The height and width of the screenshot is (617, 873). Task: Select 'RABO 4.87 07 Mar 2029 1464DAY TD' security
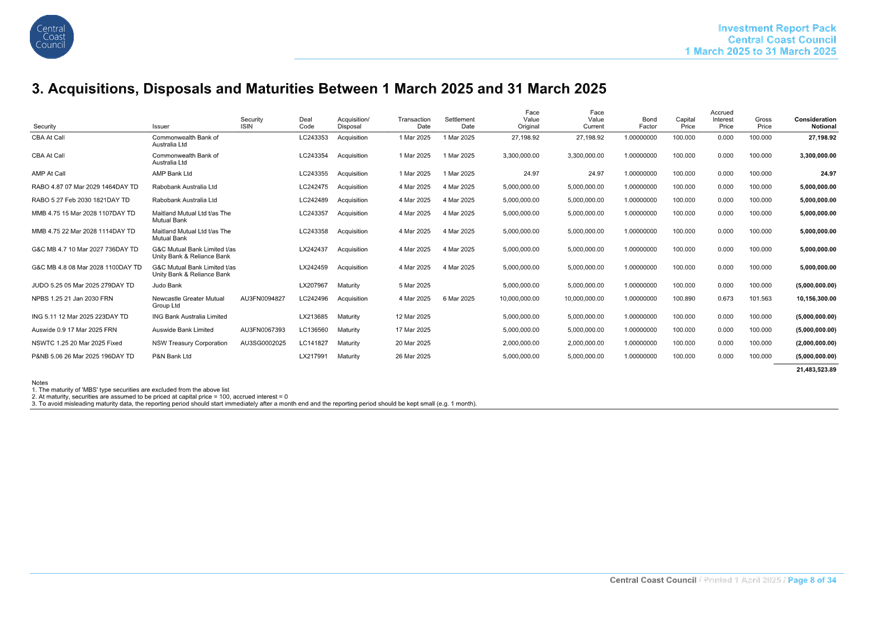pyautogui.click(x=85, y=187)
